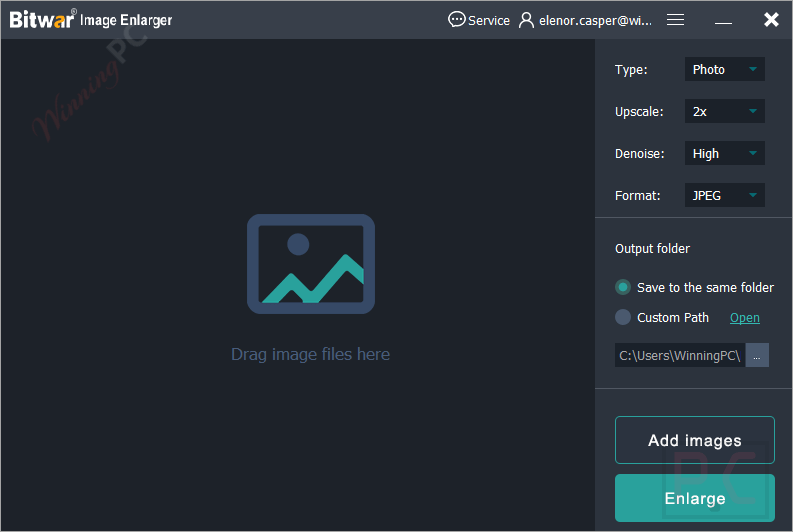Open the Service chat support
The height and width of the screenshot is (532, 793).
(x=479, y=20)
